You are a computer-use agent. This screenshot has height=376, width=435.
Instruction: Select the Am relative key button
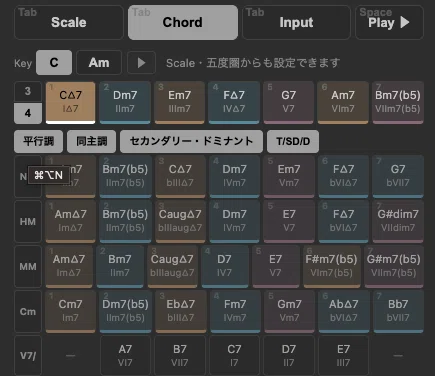coord(99,62)
